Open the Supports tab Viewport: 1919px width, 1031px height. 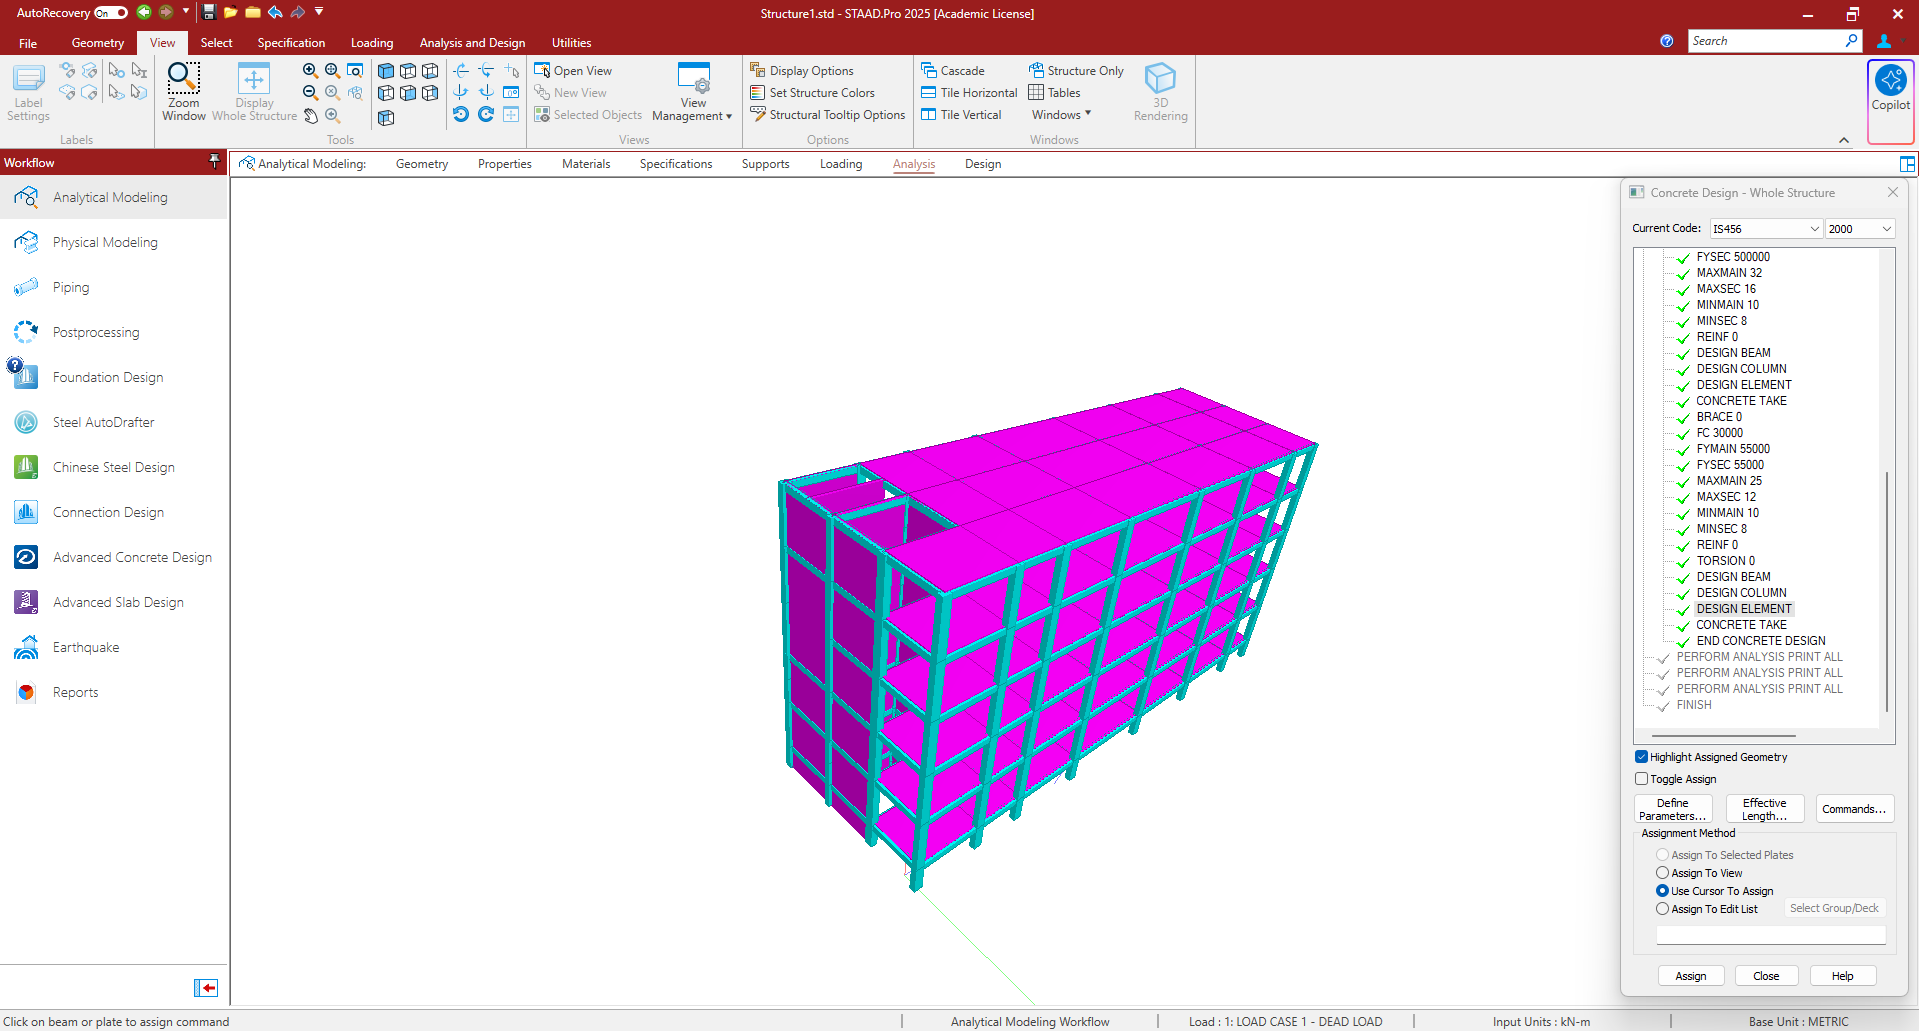[x=765, y=164]
